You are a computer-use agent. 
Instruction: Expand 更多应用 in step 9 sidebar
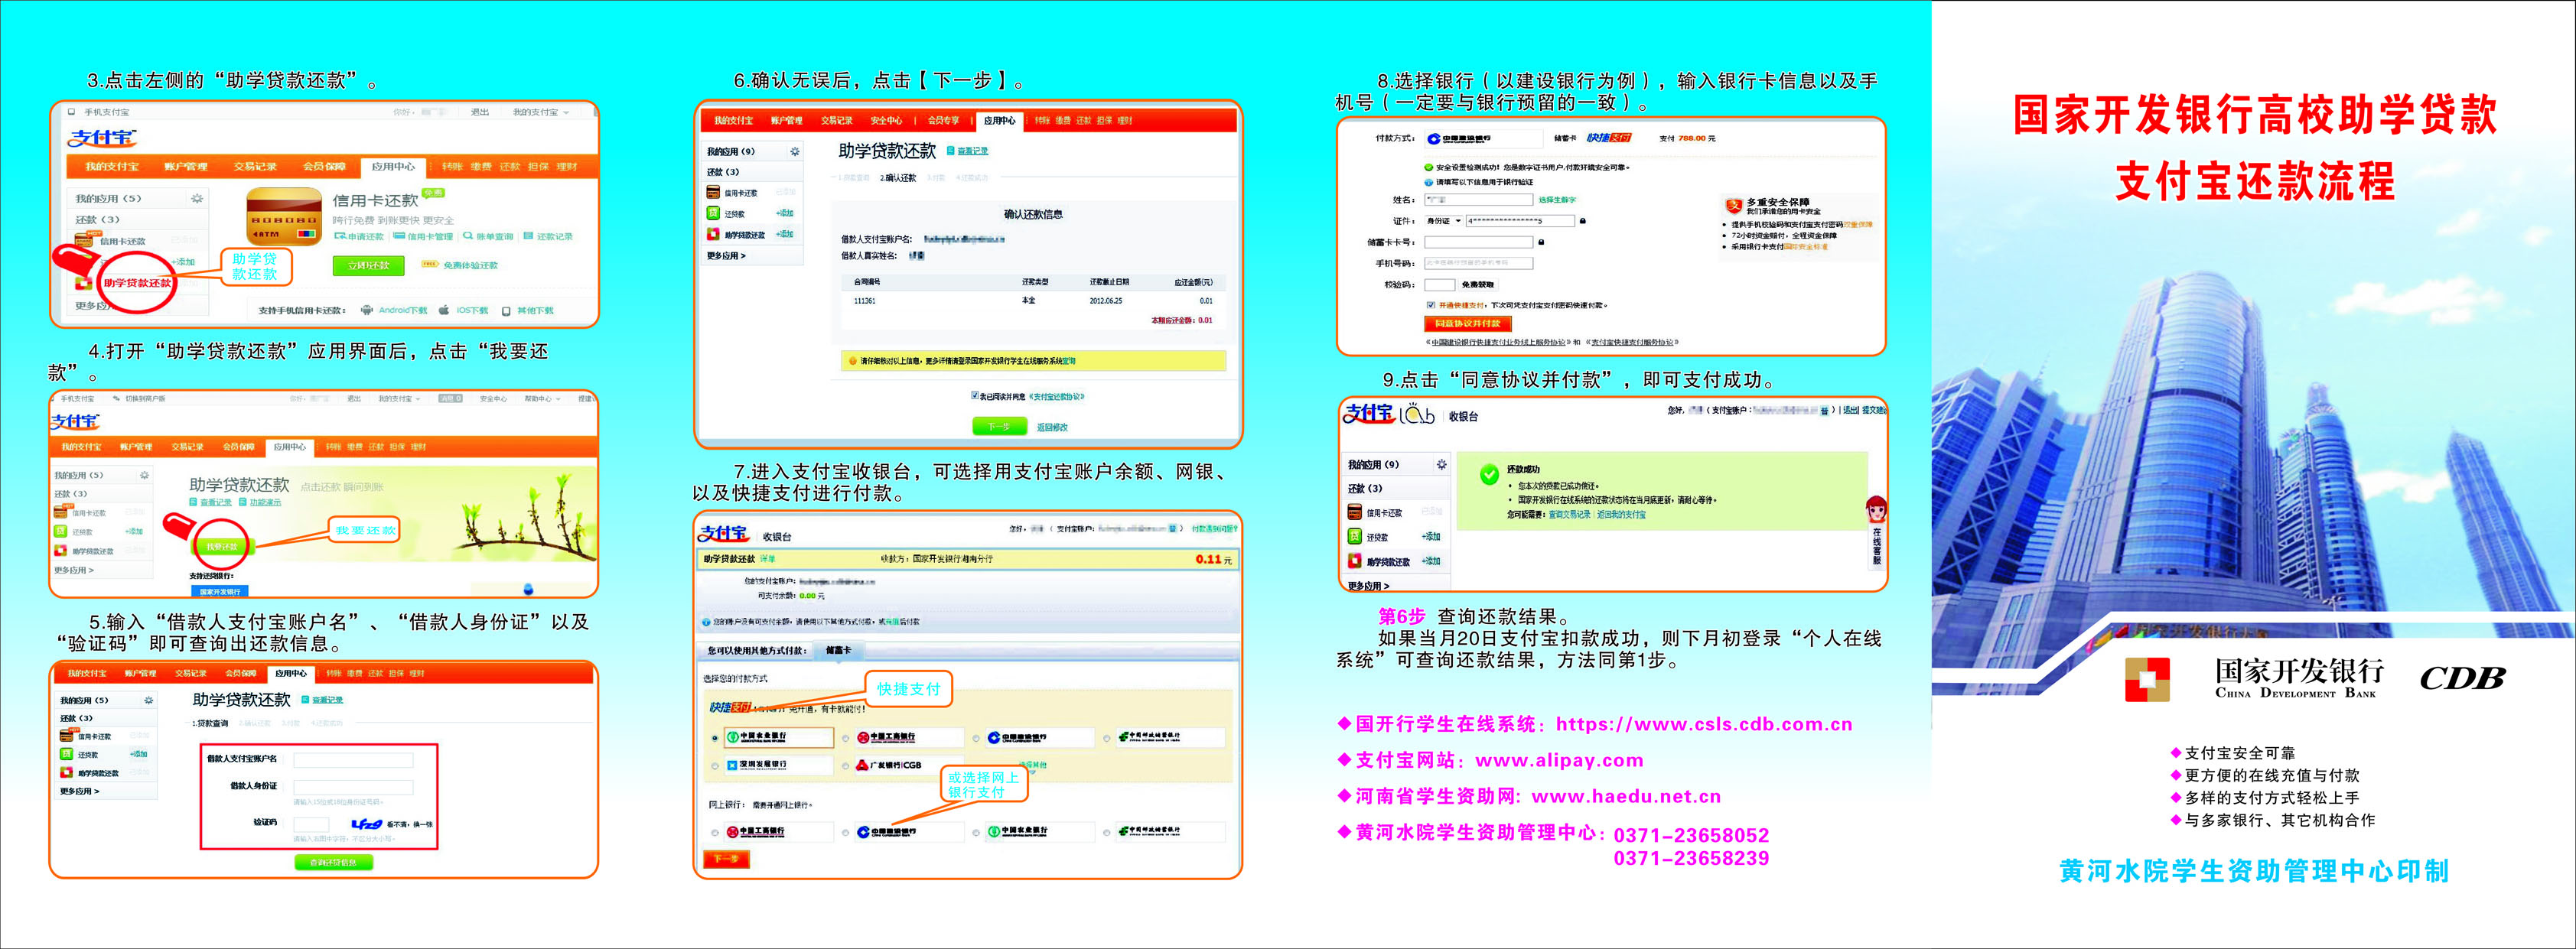1368,586
